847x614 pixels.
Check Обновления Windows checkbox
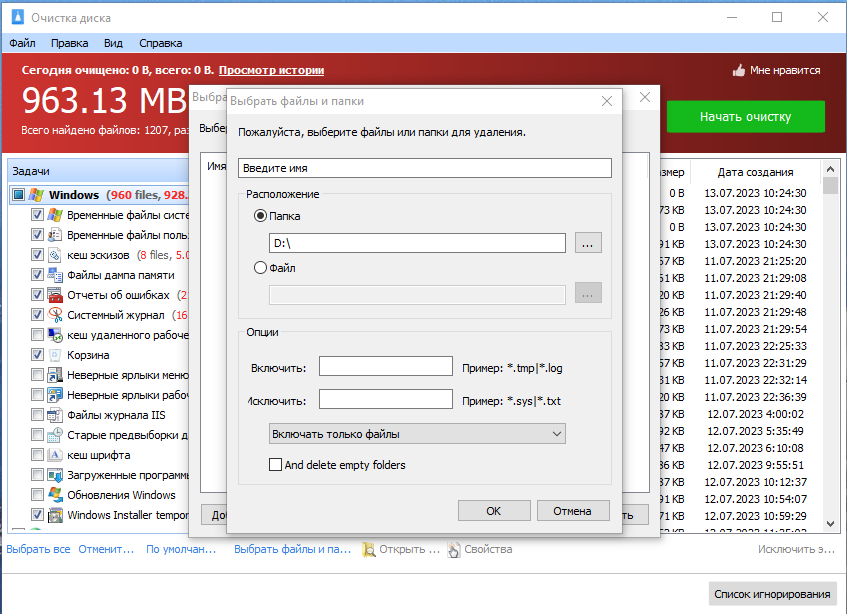(x=37, y=495)
